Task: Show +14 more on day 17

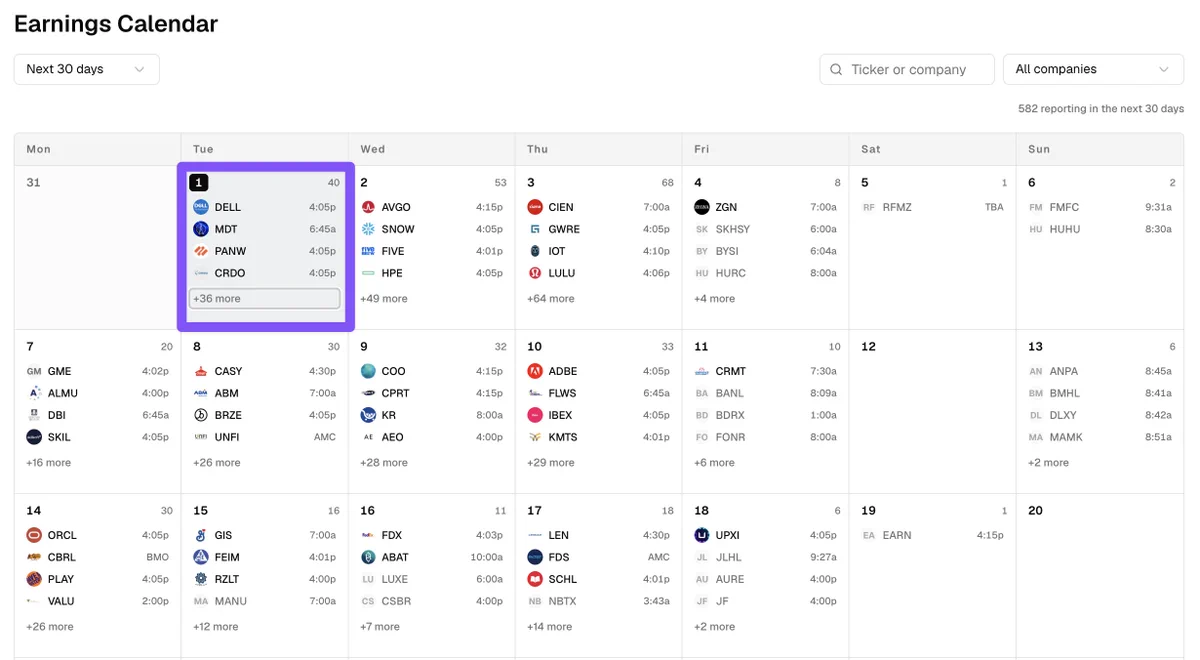Action: point(550,627)
